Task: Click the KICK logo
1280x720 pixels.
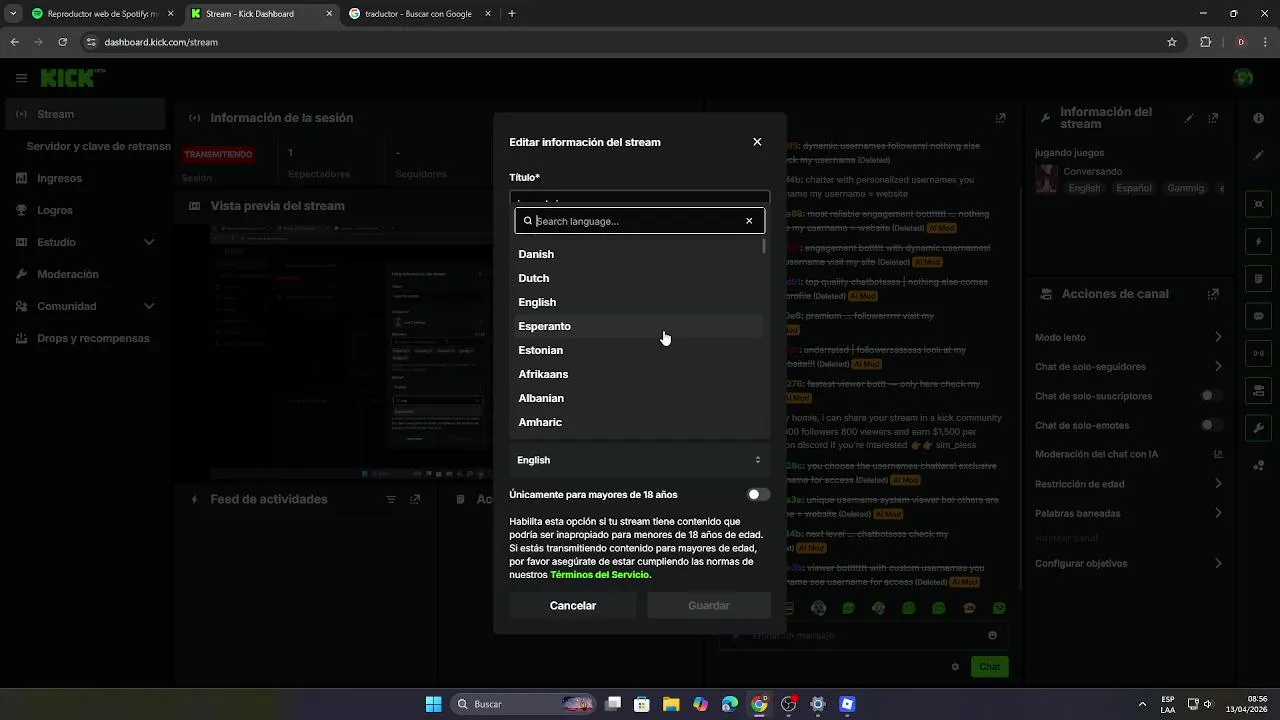Action: 72,77
